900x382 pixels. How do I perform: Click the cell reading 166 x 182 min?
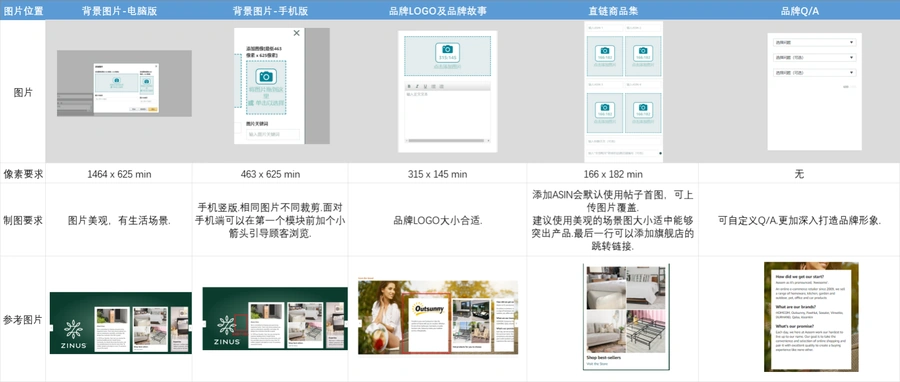coord(613,174)
